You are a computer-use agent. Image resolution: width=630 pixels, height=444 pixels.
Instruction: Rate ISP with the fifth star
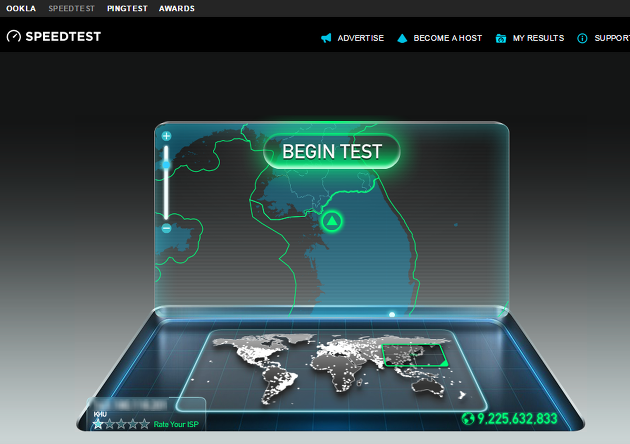[x=144, y=424]
